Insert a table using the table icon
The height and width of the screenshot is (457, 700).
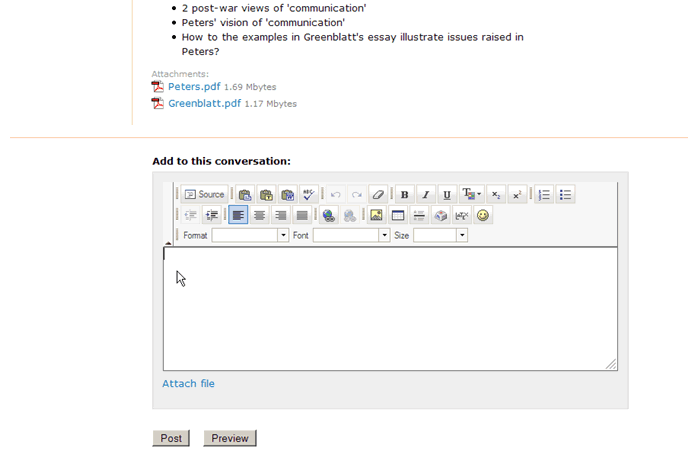397,215
